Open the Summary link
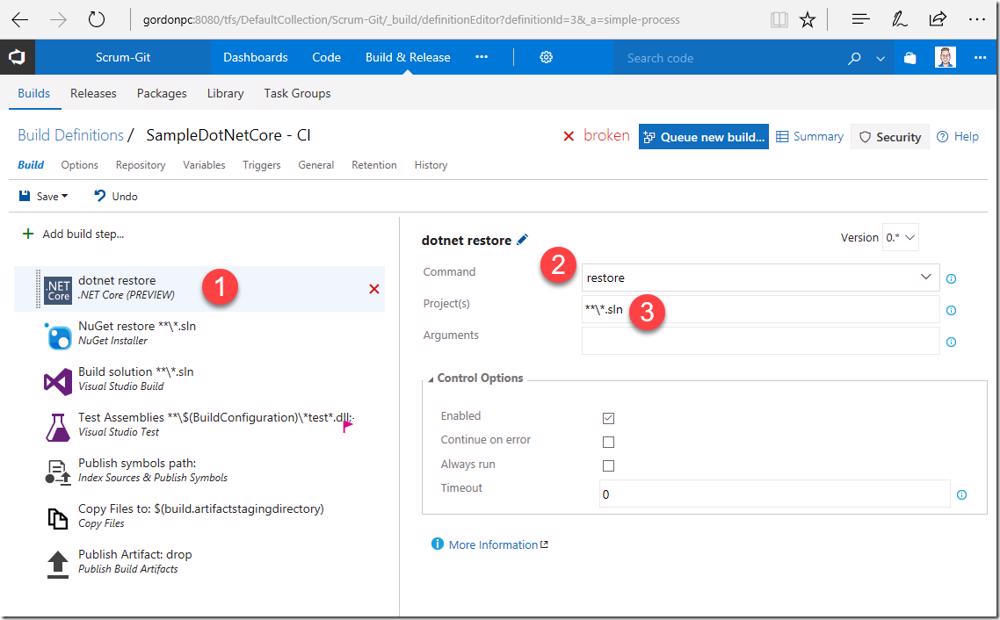Viewport: 1000px width, 620px height. [x=809, y=137]
